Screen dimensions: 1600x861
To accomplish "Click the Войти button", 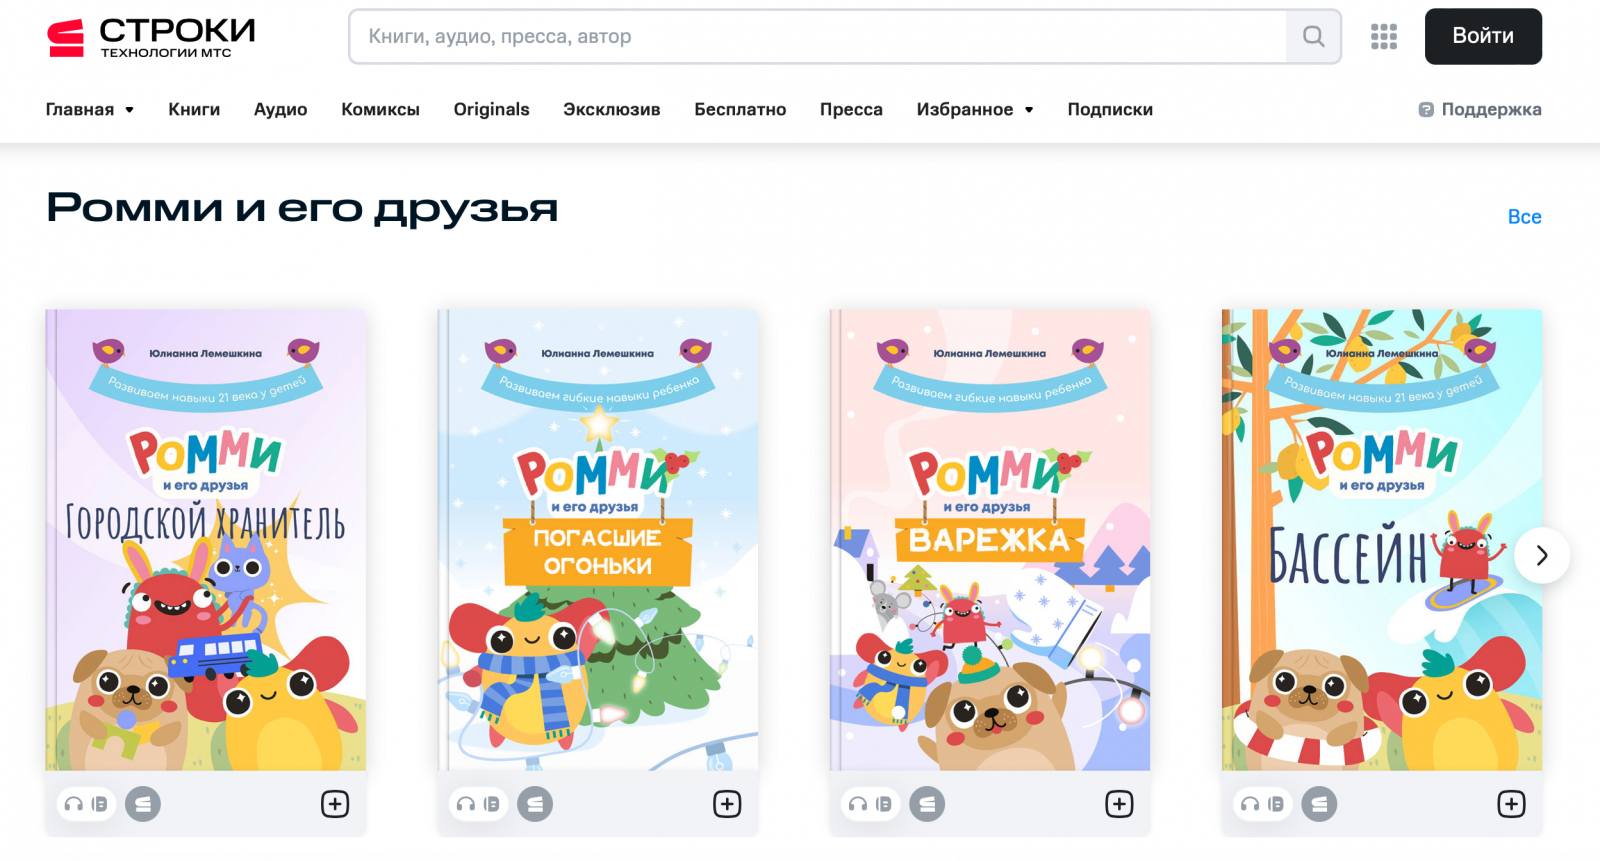I will pos(1483,36).
